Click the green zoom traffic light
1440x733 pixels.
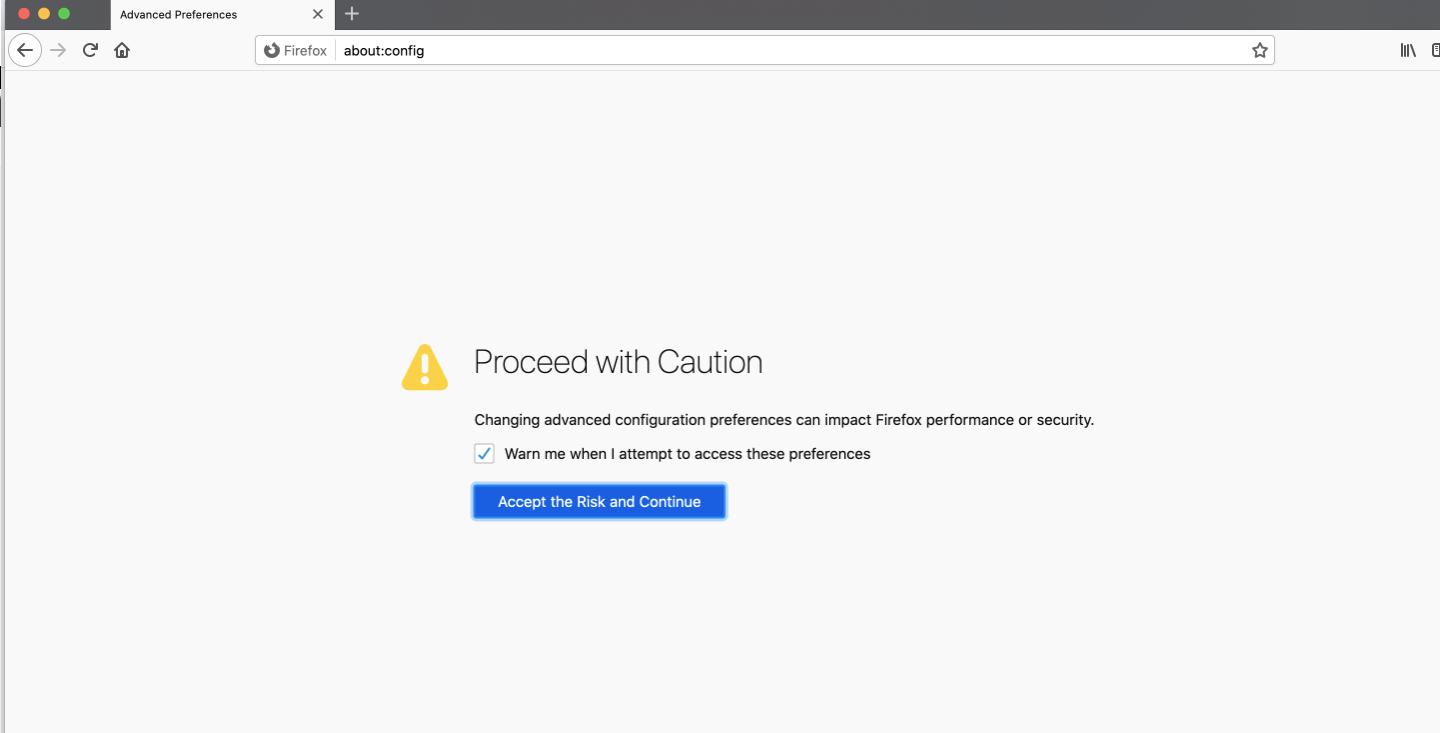(63, 14)
